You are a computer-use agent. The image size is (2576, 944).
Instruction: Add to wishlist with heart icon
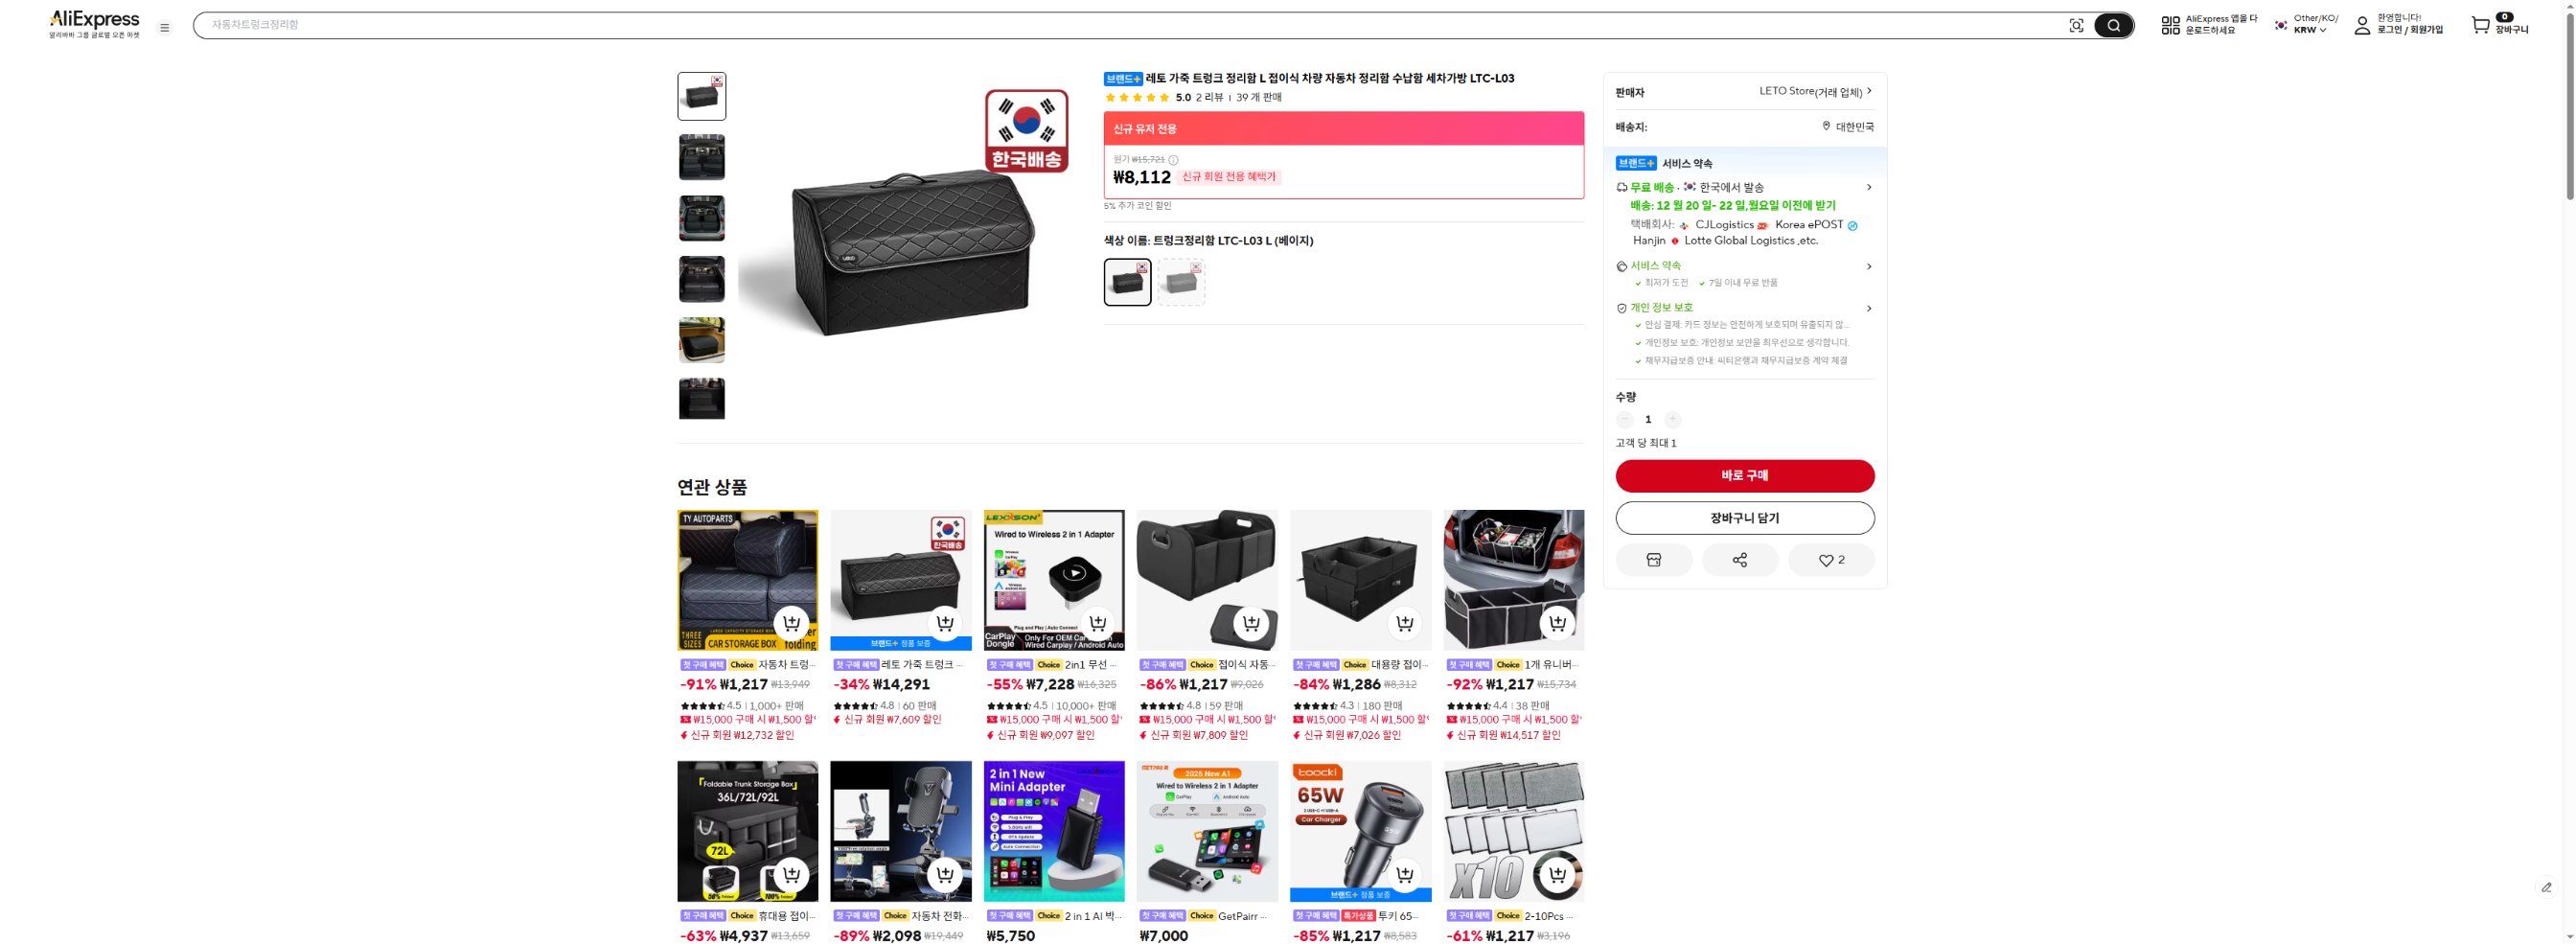pos(1831,560)
